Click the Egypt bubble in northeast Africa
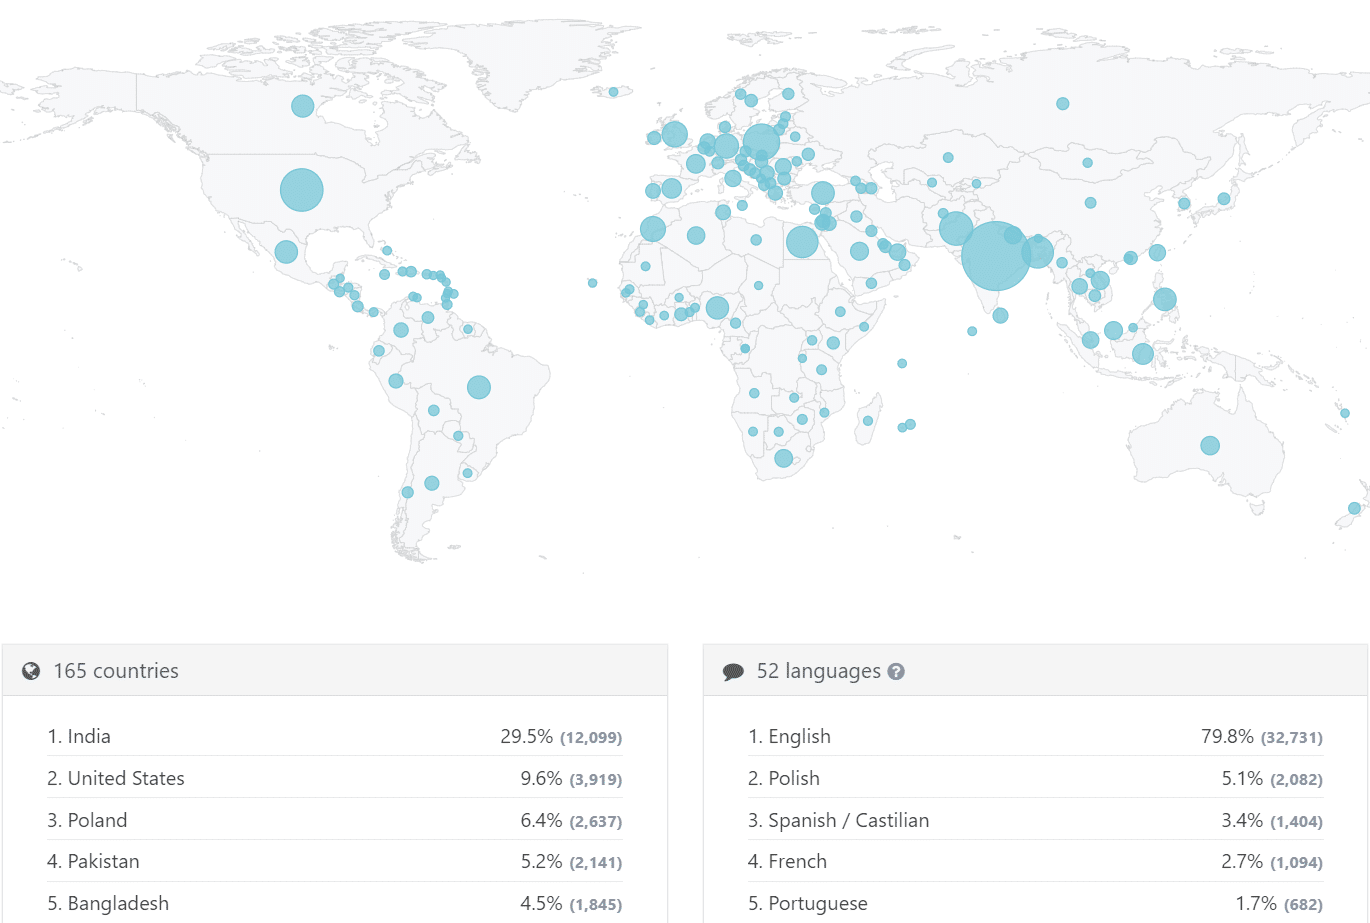 (x=802, y=241)
